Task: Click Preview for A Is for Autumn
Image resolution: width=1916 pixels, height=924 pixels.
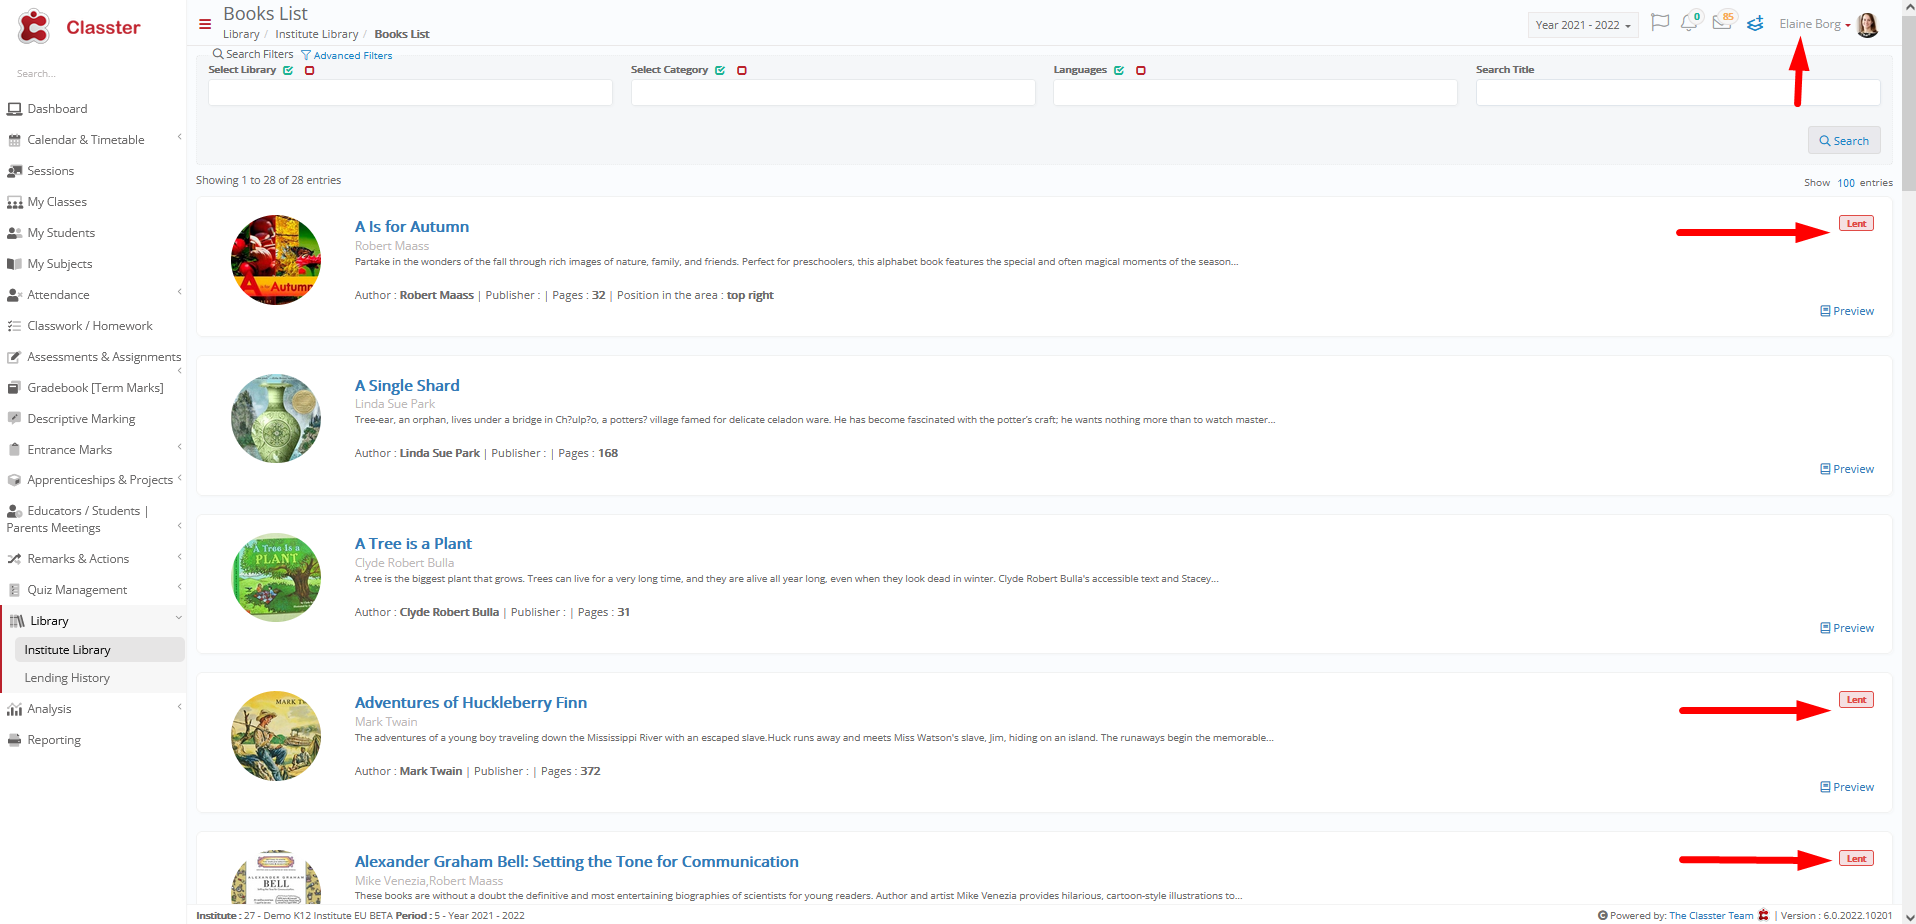Action: click(1847, 311)
